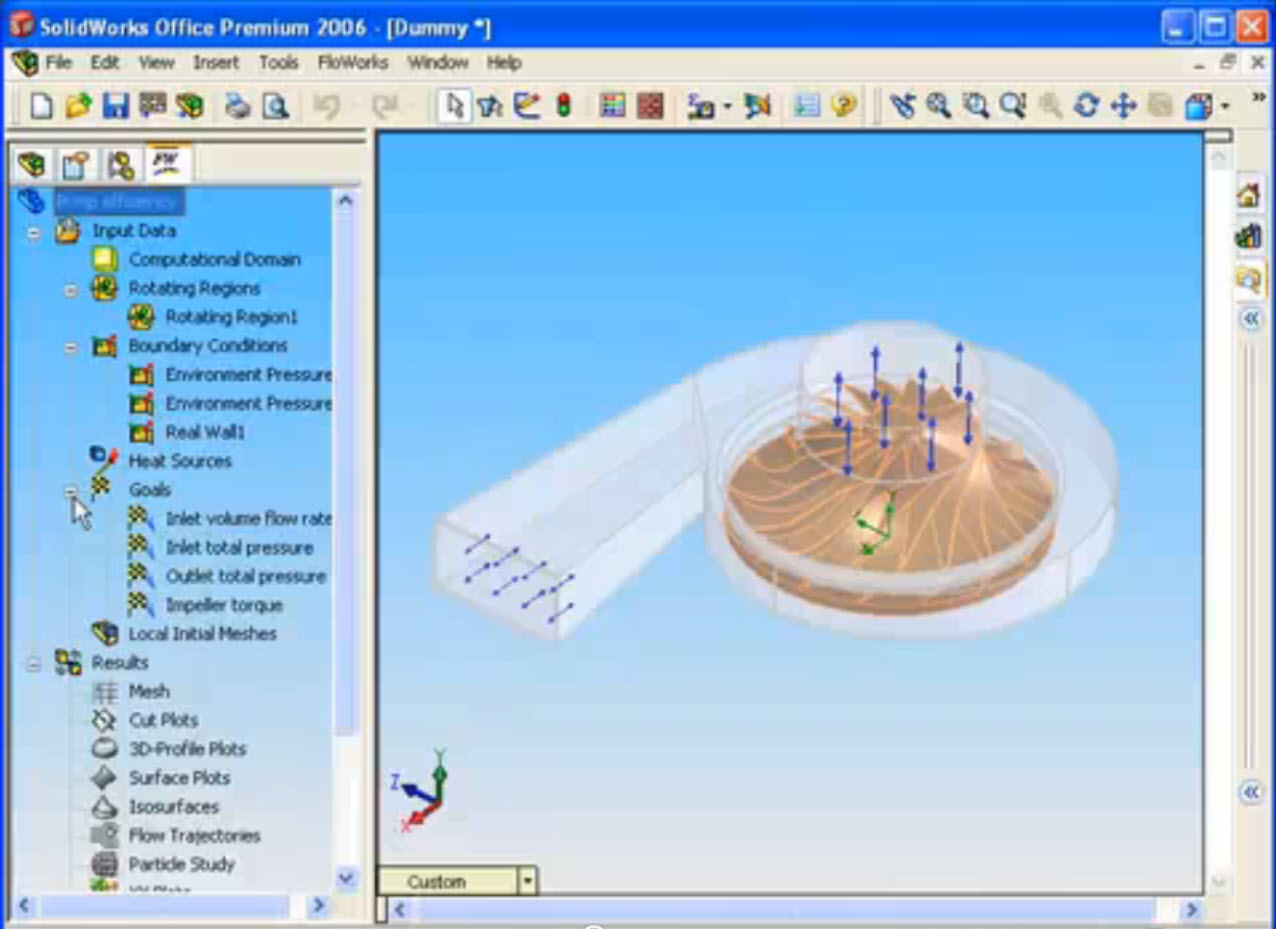Click the Zoom In/Out icon

click(1012, 105)
